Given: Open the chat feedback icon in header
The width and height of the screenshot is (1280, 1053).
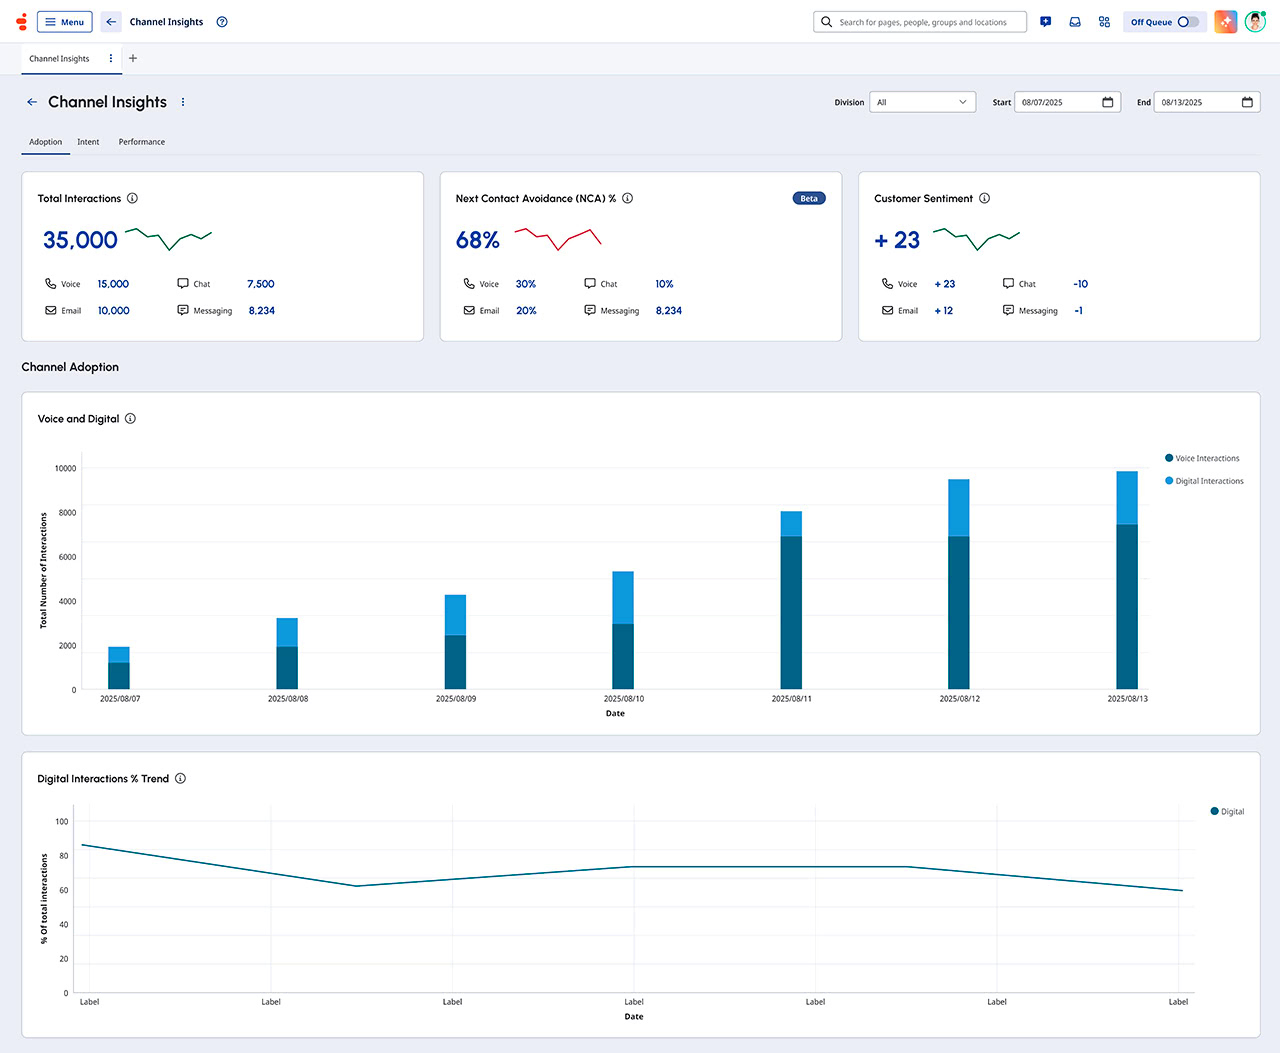Looking at the screenshot, I should coord(1045,22).
